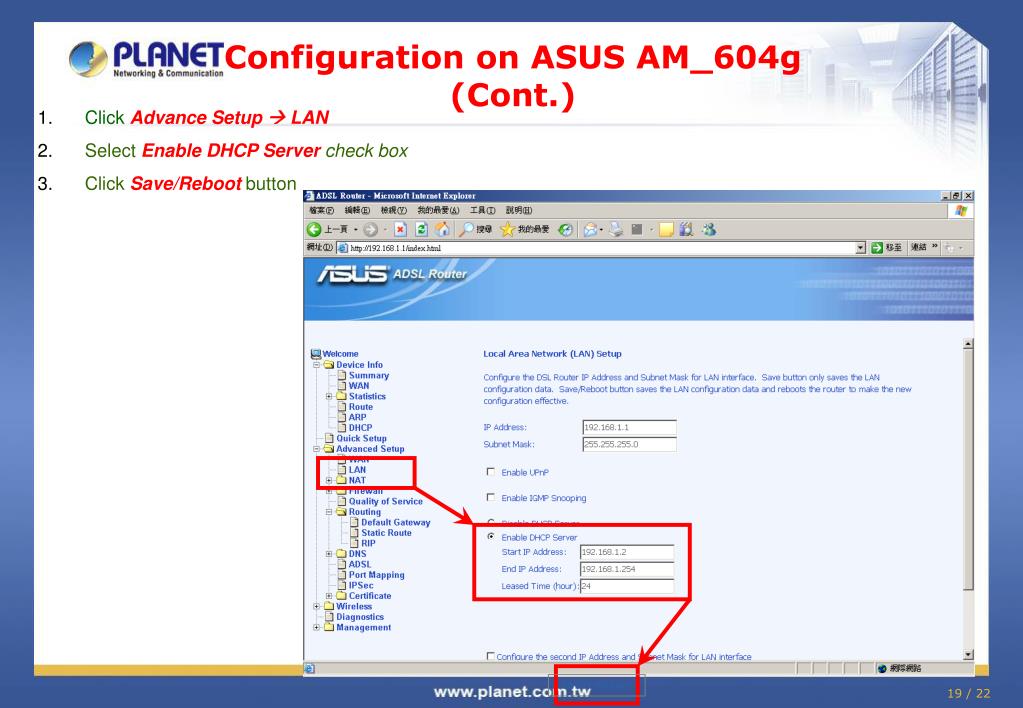Click the green Go arrow button
Viewport: 1023px width, 708px height.
click(x=877, y=247)
